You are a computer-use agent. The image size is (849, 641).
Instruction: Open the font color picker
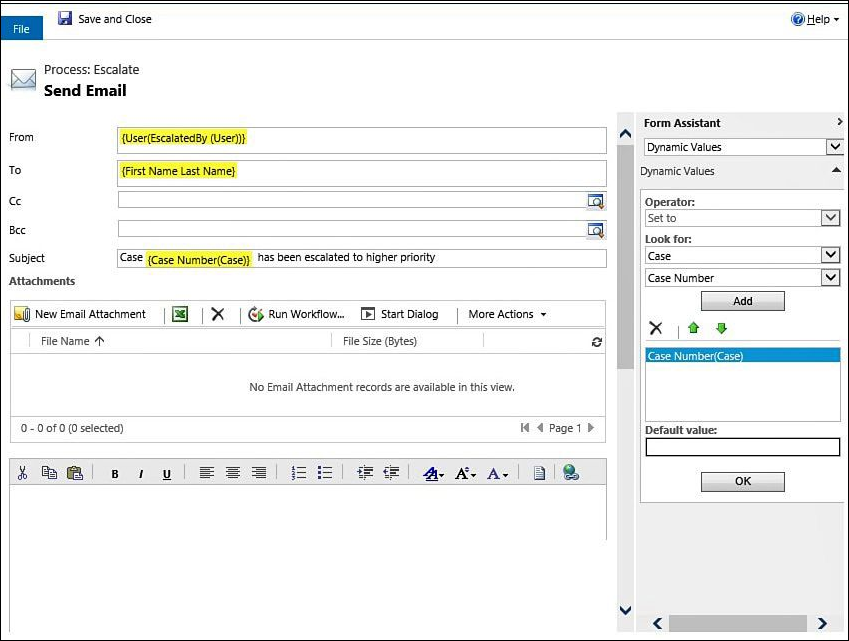[x=498, y=474]
